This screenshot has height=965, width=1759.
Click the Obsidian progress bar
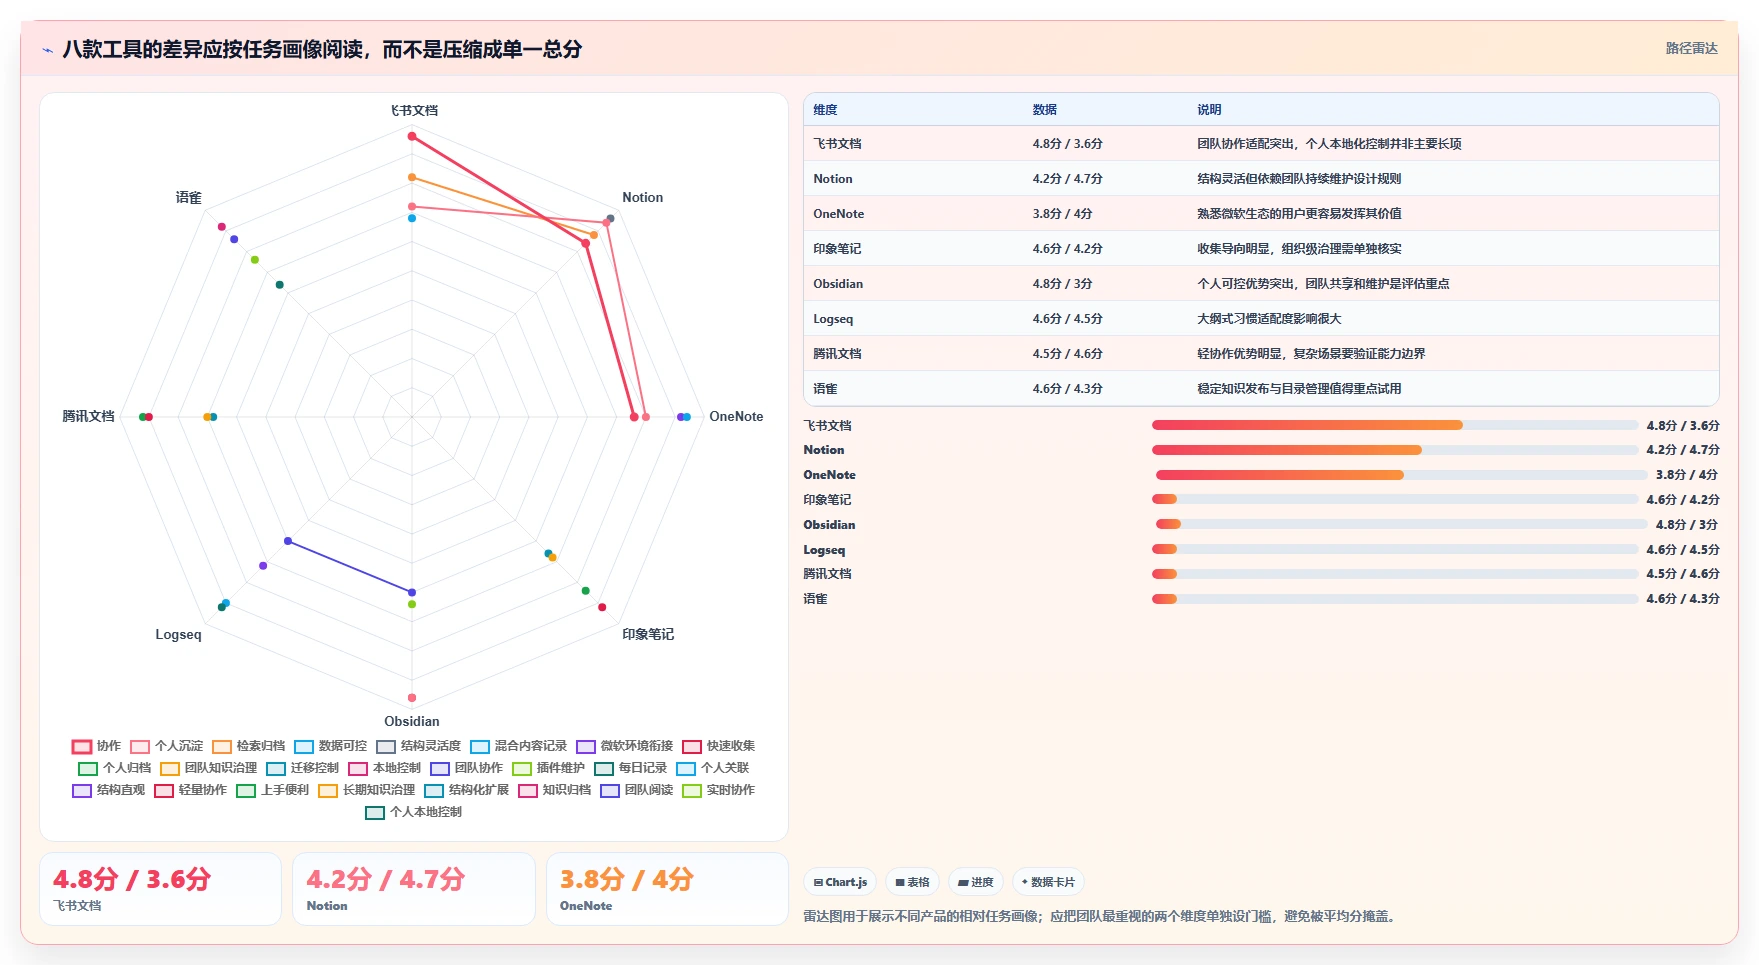point(1401,524)
